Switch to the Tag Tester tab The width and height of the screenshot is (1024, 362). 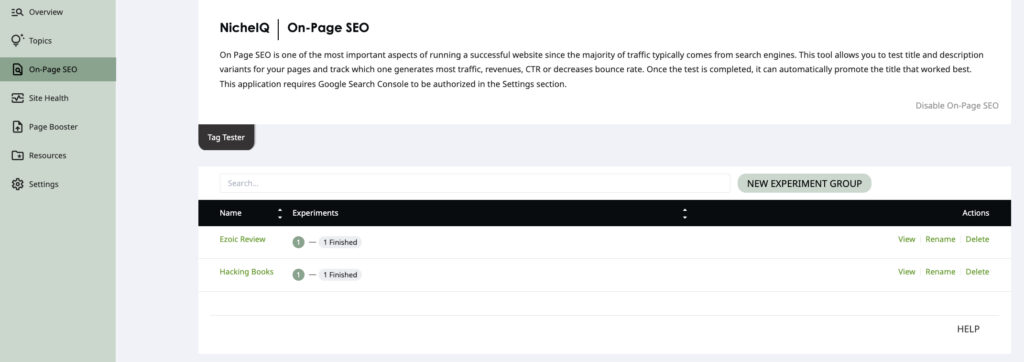click(226, 137)
